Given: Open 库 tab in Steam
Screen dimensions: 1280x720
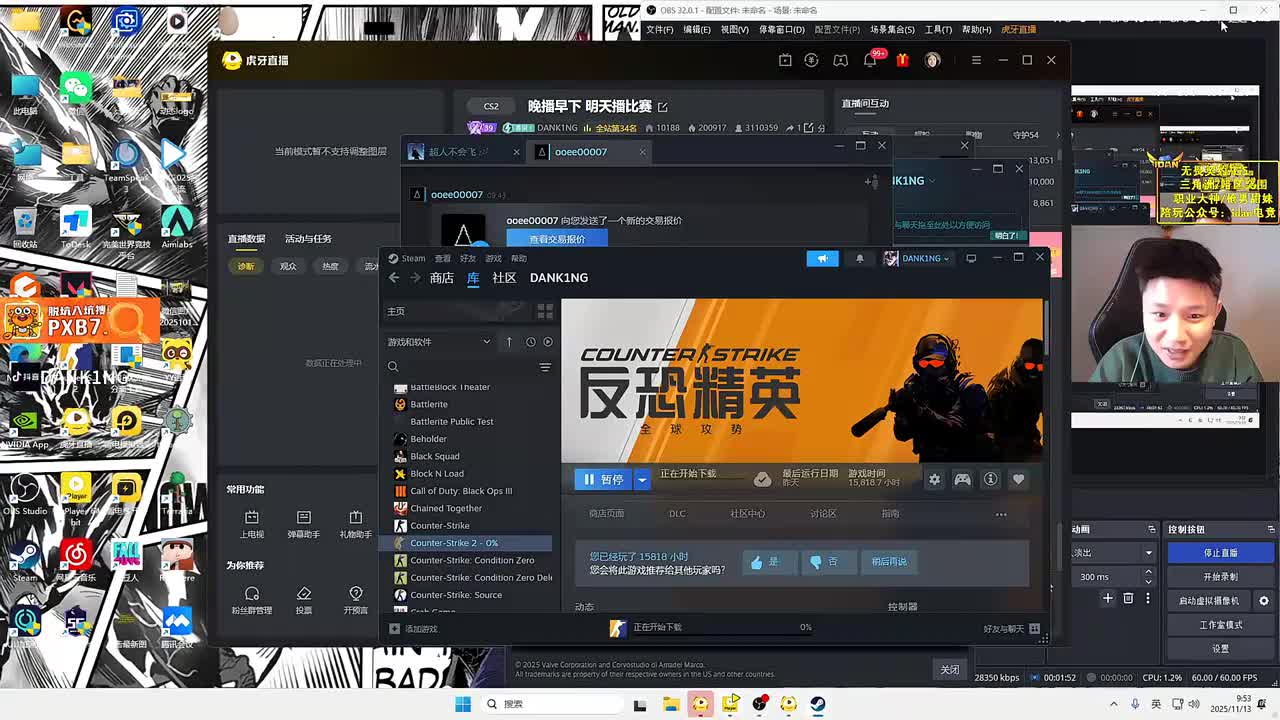Looking at the screenshot, I should [473, 278].
